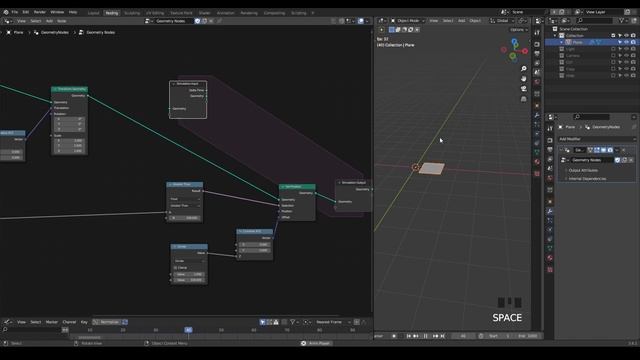Open the Divide operation dropdown on math node

pyautogui.click(x=188, y=261)
